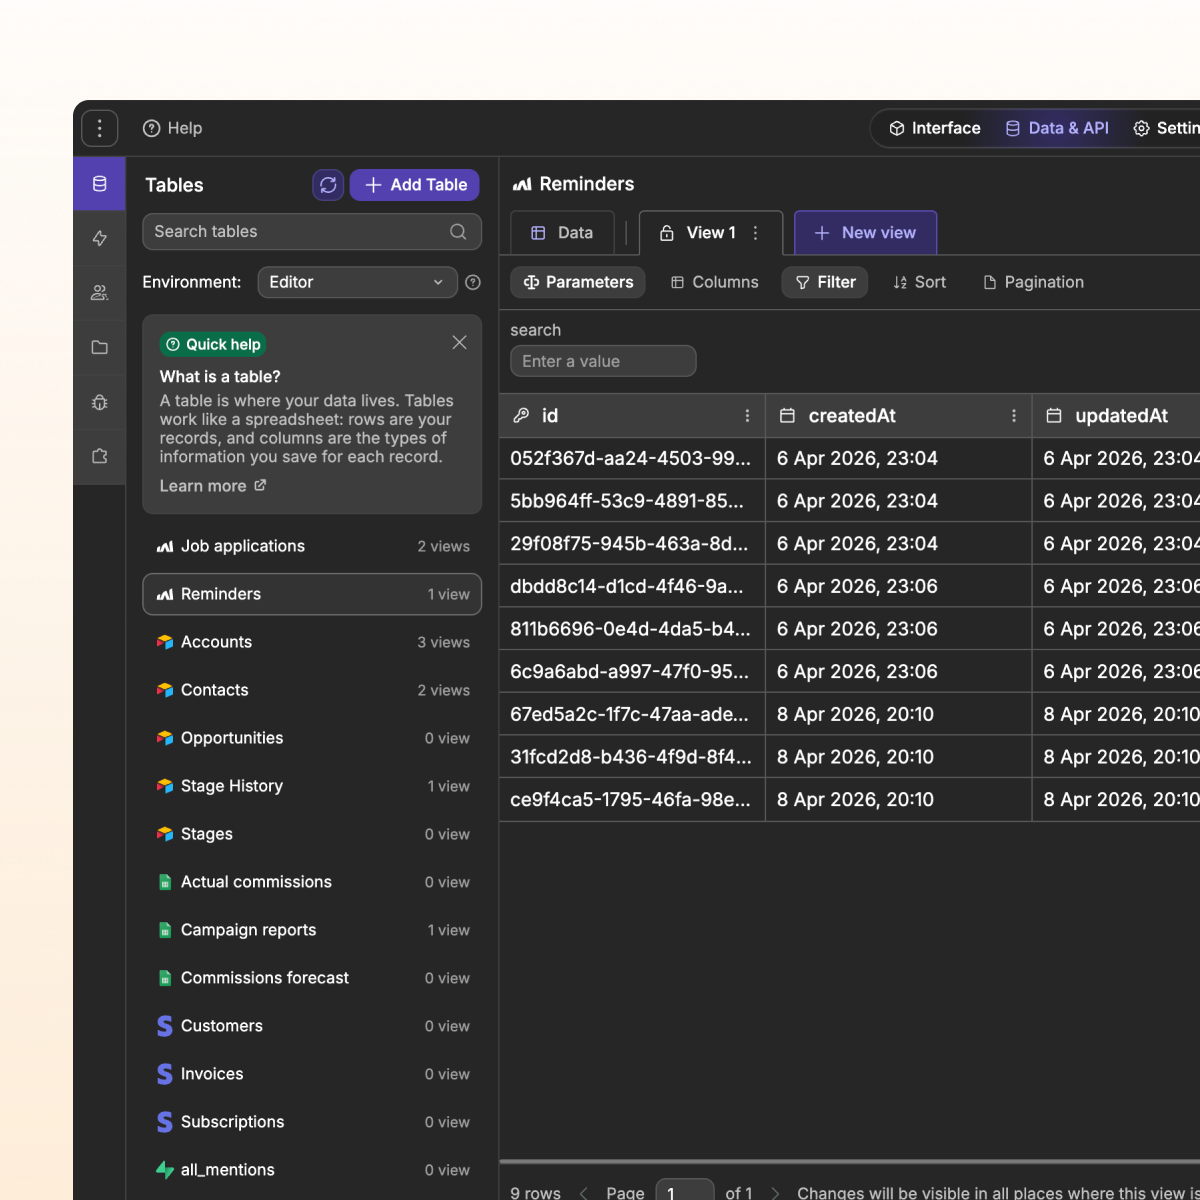Open the createdAt column options menu
Viewport: 1200px width, 1200px height.
1014,415
